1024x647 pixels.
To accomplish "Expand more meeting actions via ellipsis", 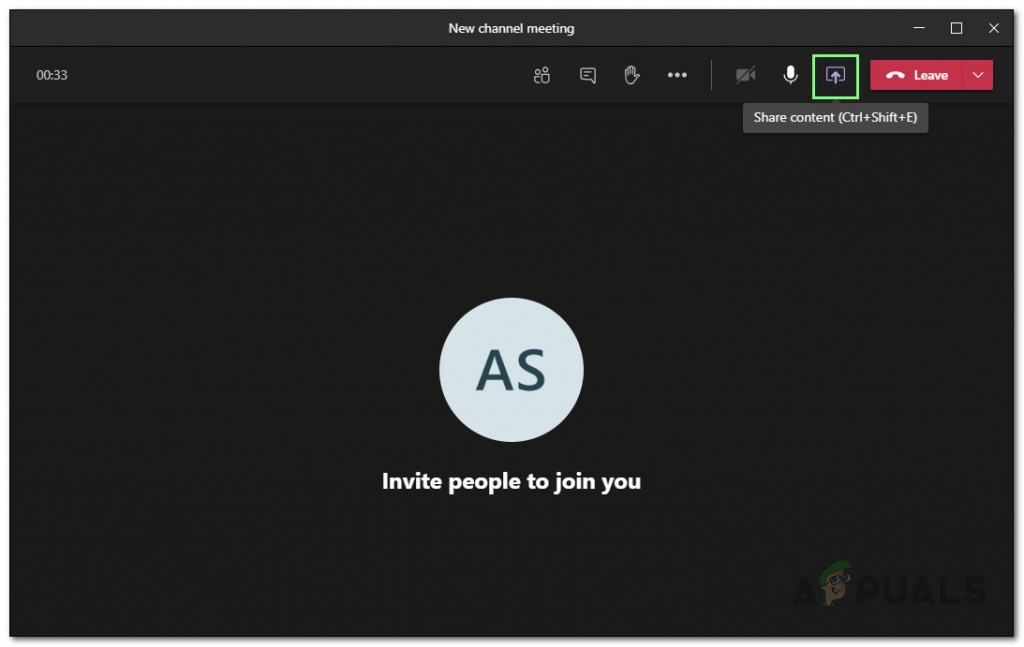I will point(677,75).
